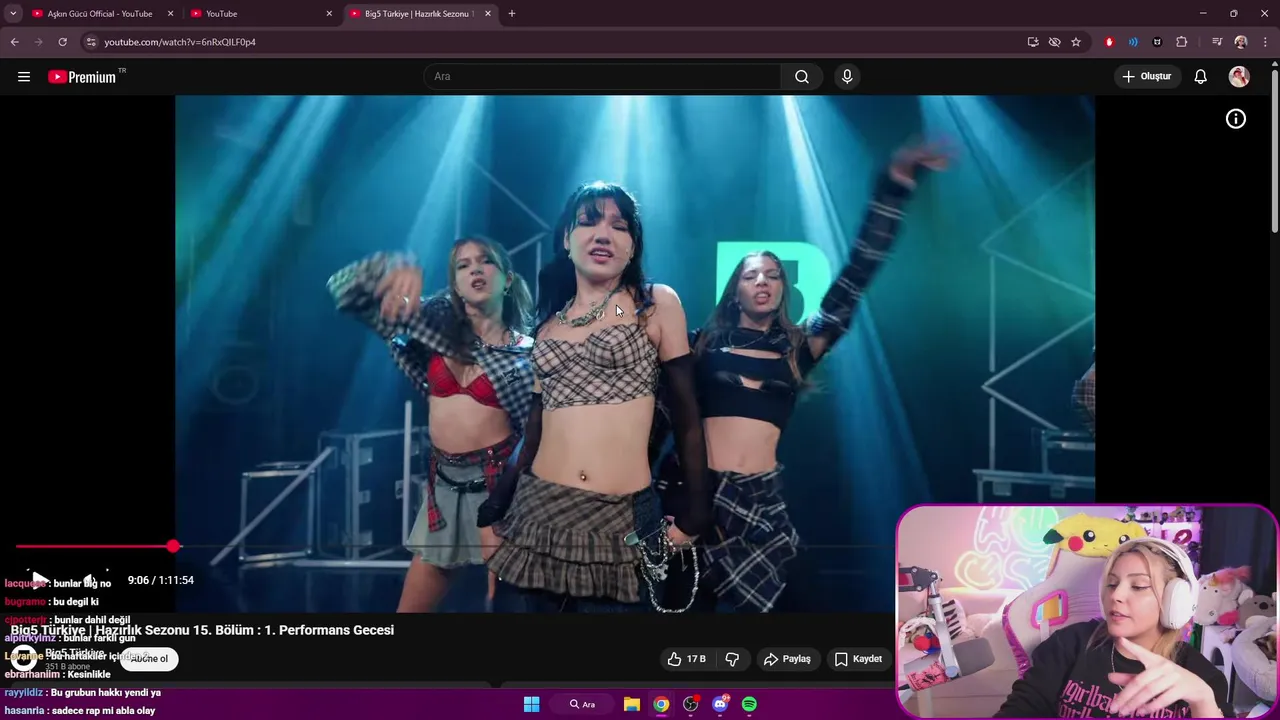The width and height of the screenshot is (1280, 720).
Task: Switch to Chrome in taskbar
Action: click(661, 704)
